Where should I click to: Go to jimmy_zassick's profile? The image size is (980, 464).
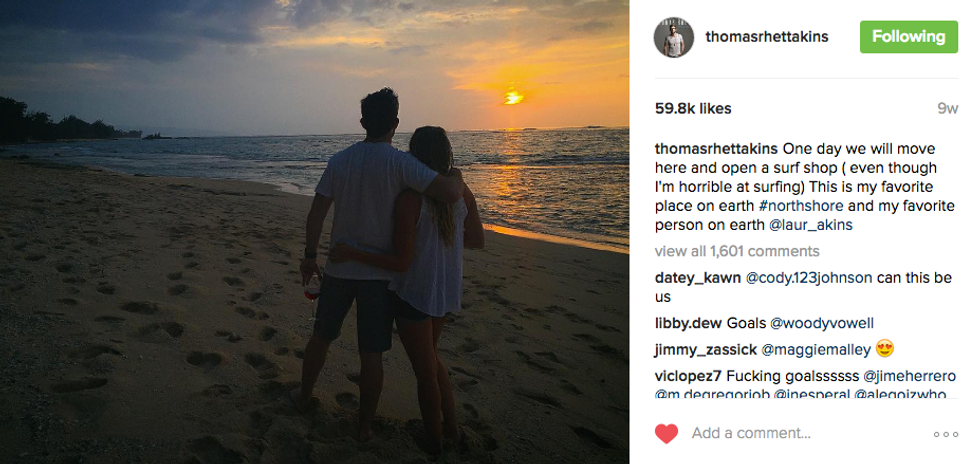pyautogui.click(x=703, y=349)
